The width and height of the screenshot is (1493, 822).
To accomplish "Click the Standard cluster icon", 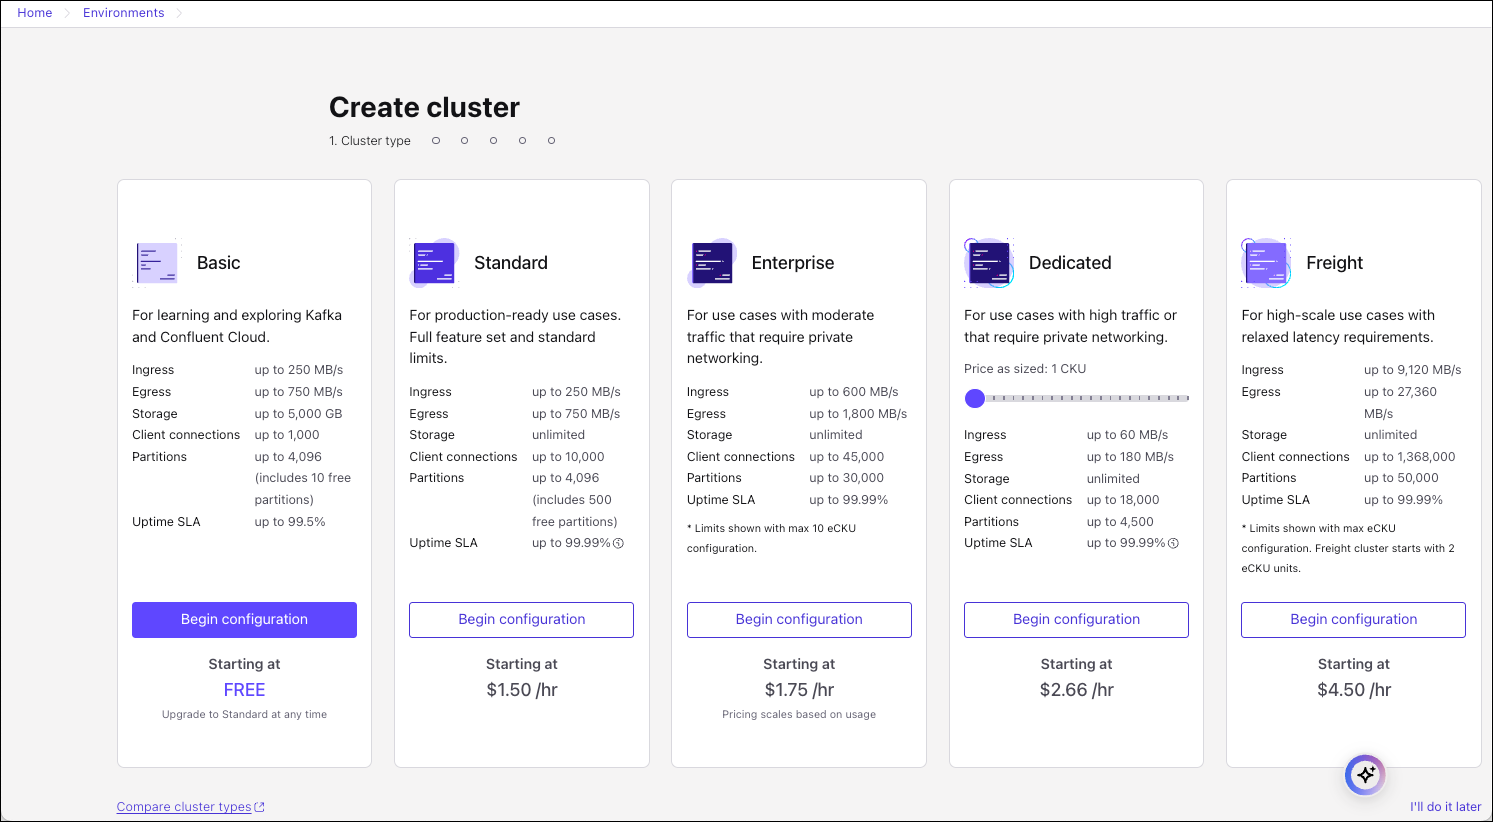I will tap(435, 263).
